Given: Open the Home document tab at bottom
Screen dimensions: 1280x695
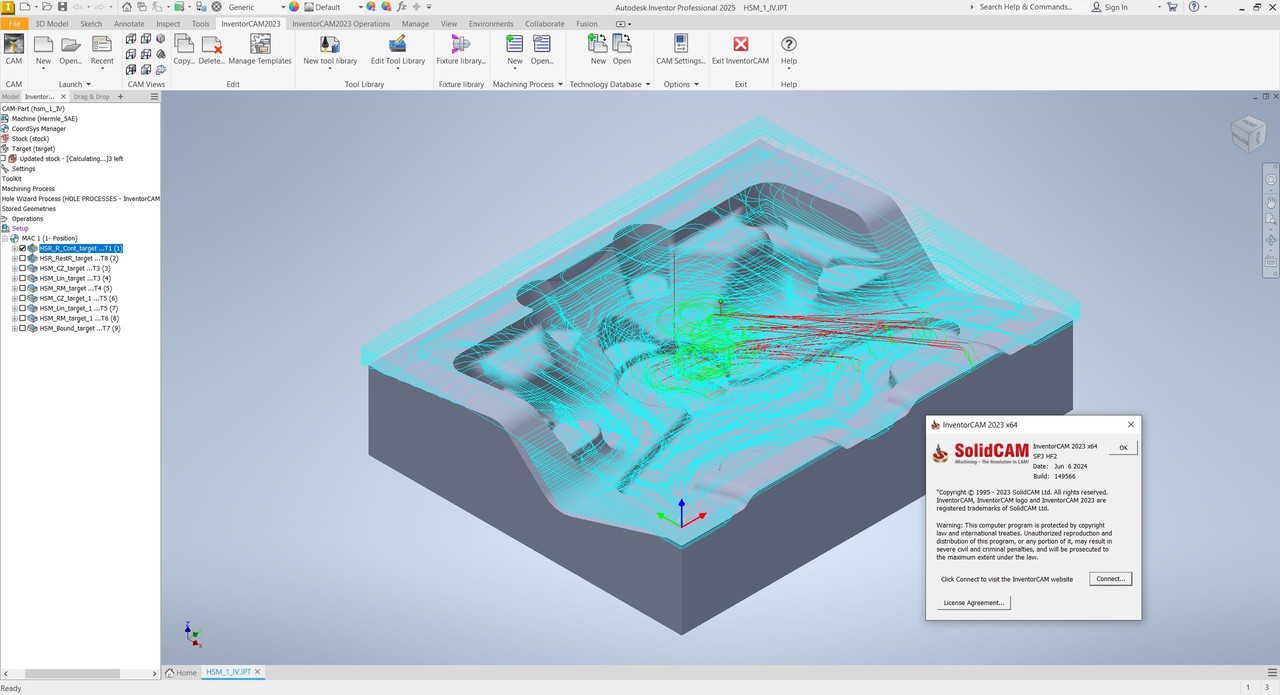Looking at the screenshot, I should point(182,673).
